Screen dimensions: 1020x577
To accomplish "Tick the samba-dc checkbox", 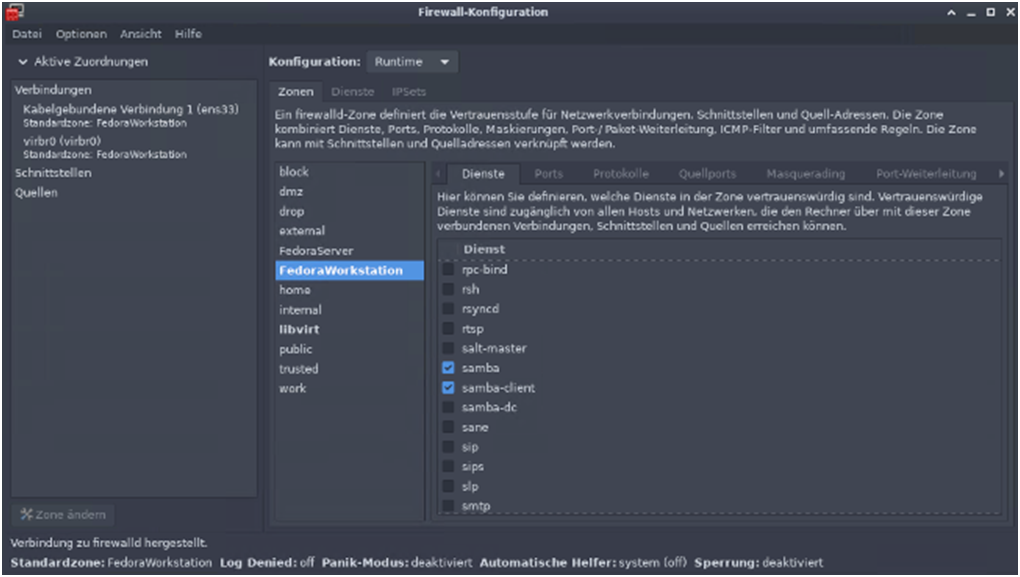I will (x=448, y=407).
